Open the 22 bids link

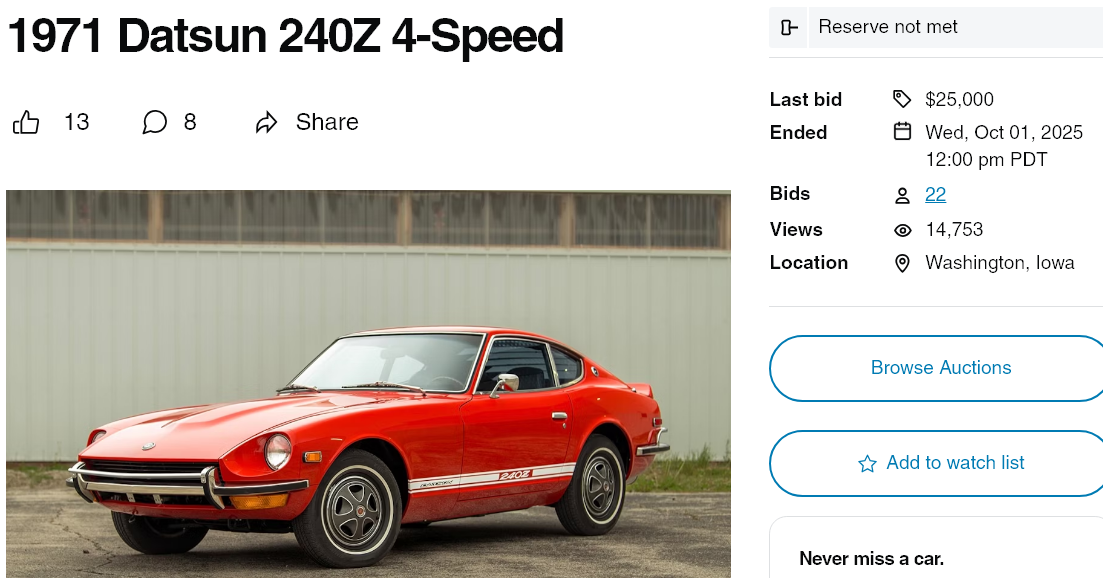pyautogui.click(x=935, y=194)
